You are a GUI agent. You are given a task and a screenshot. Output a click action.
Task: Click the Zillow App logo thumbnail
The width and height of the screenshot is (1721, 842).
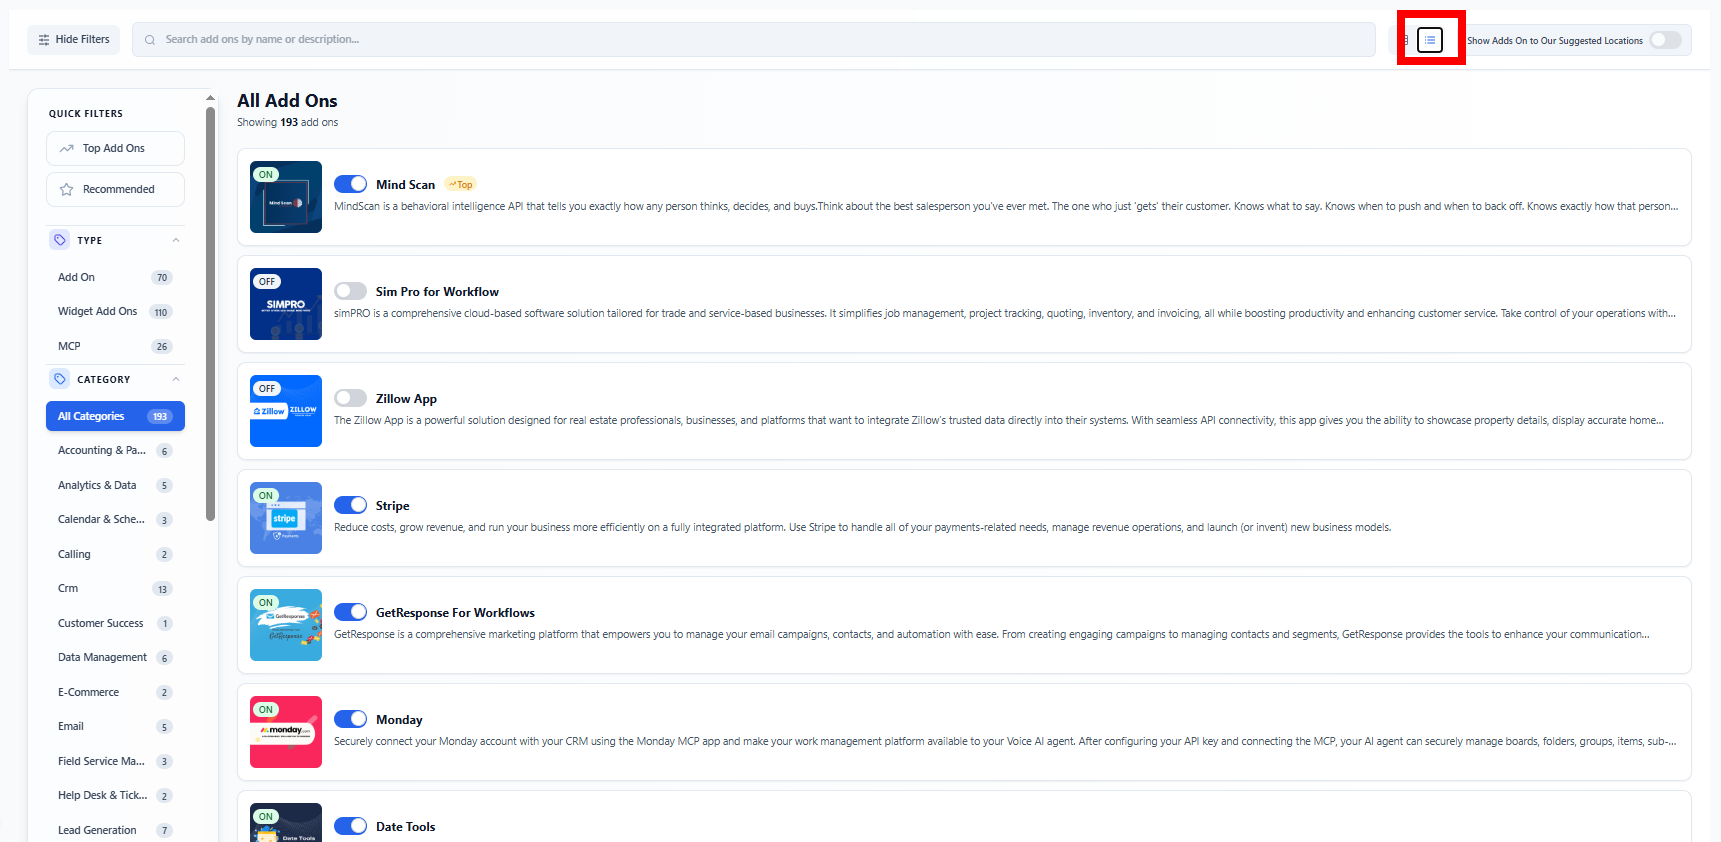(286, 411)
